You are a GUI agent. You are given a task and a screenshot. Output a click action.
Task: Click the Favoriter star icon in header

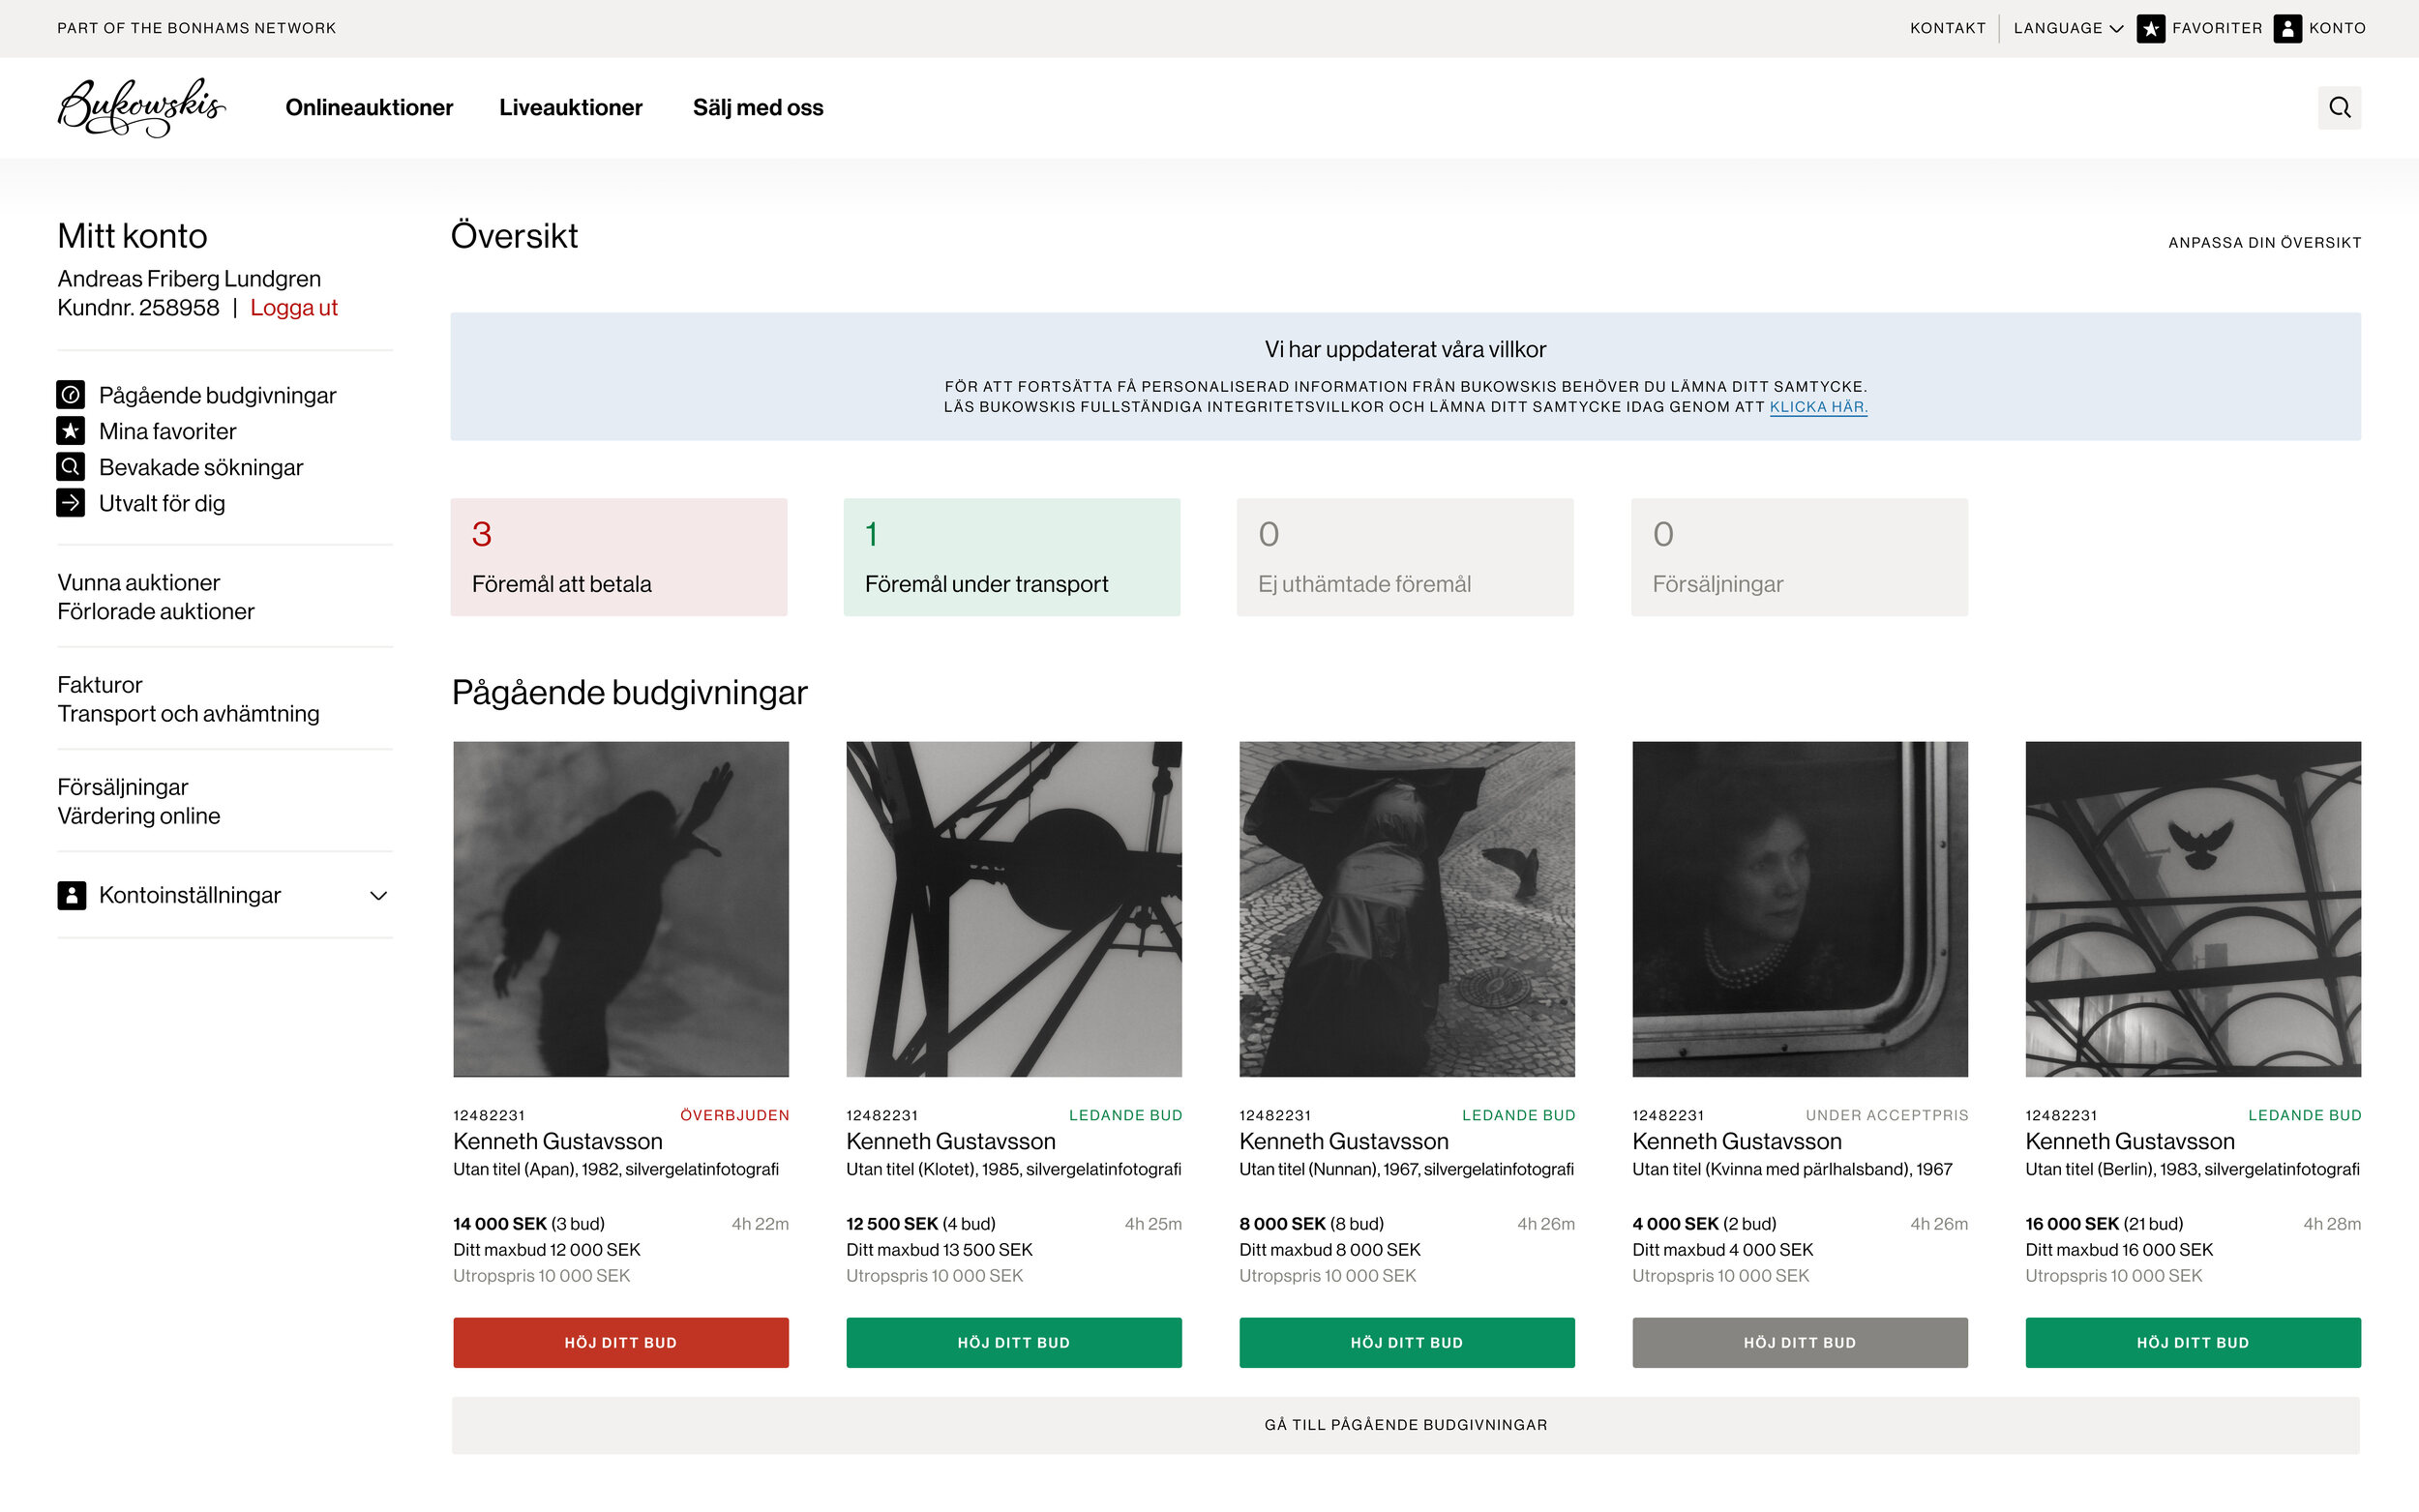coord(2150,28)
